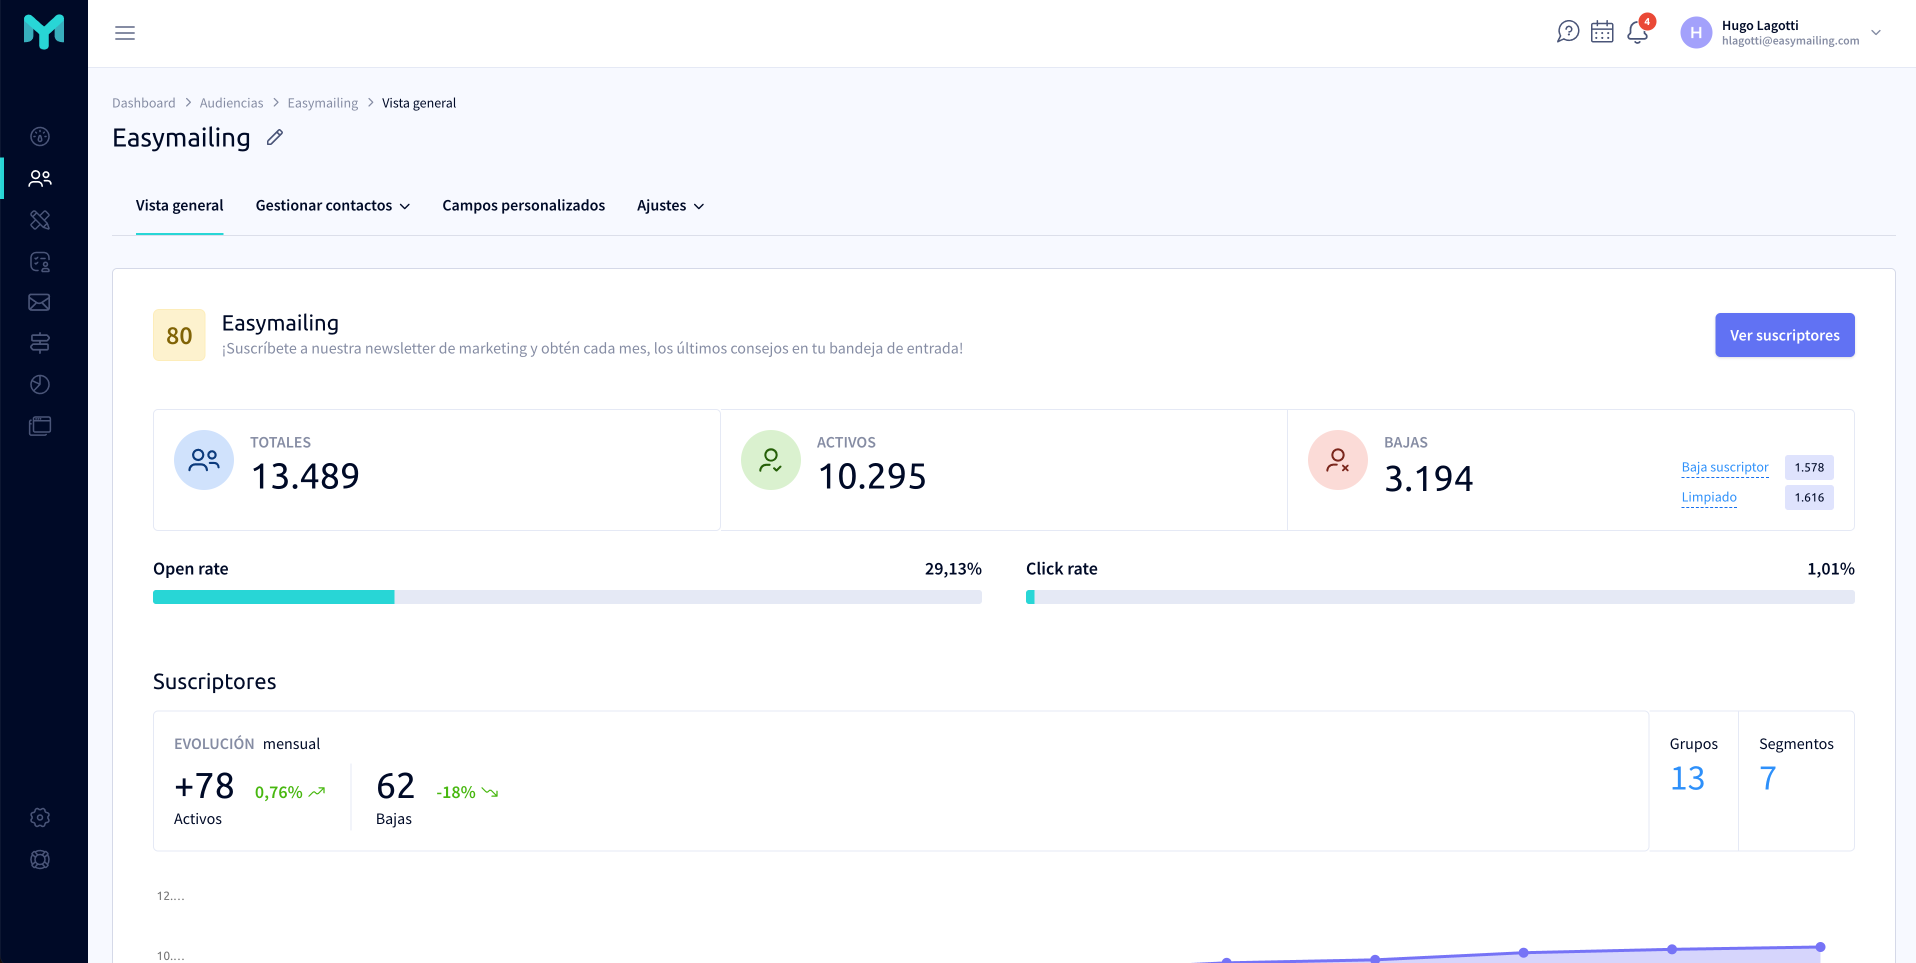The height and width of the screenshot is (963, 1916).
Task: Click the 1,01% click rate value
Action: pyautogui.click(x=1831, y=569)
